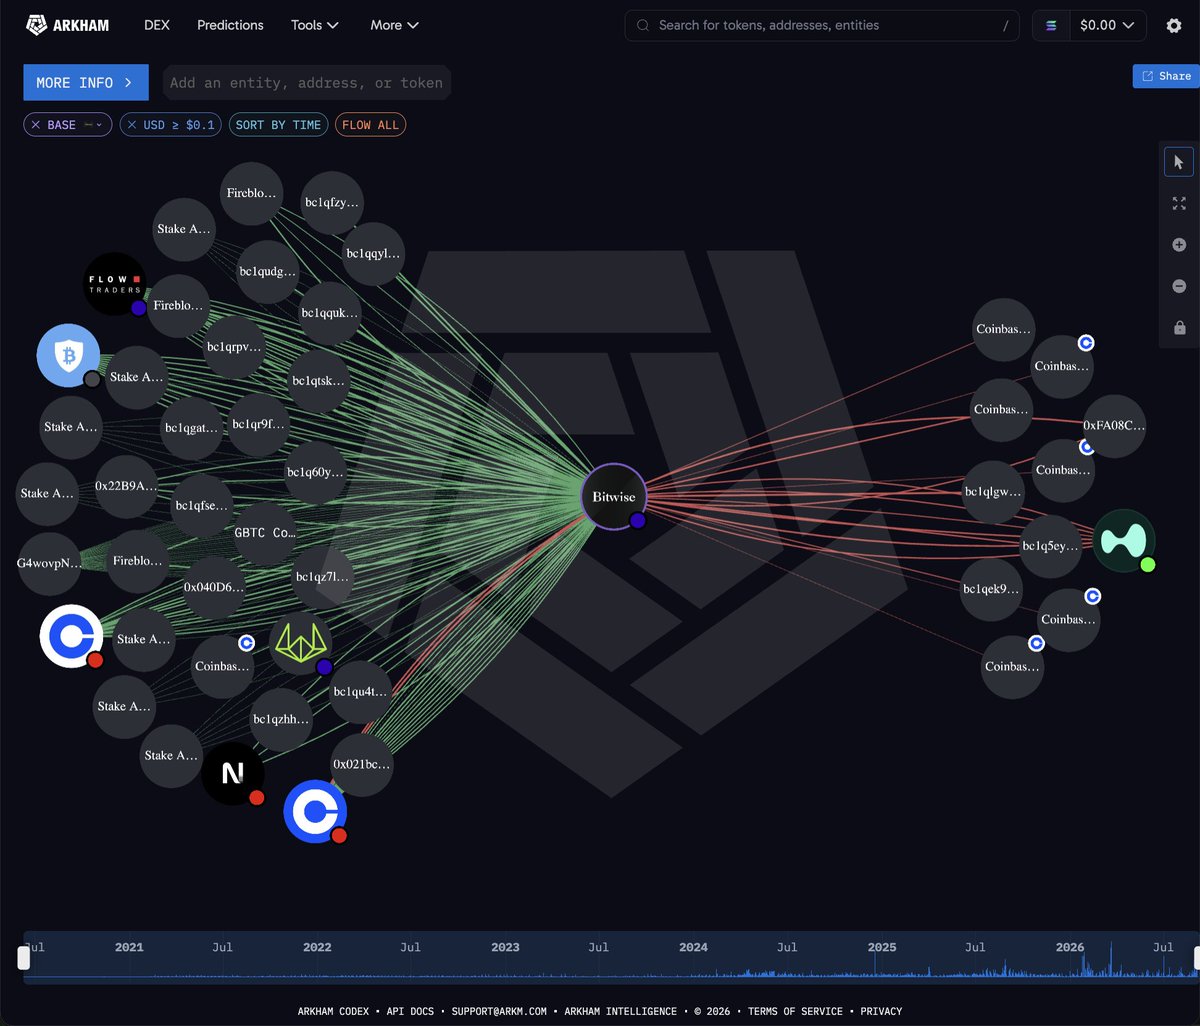This screenshot has width=1200, height=1026.
Task: Open the DEX menu item
Action: (x=157, y=25)
